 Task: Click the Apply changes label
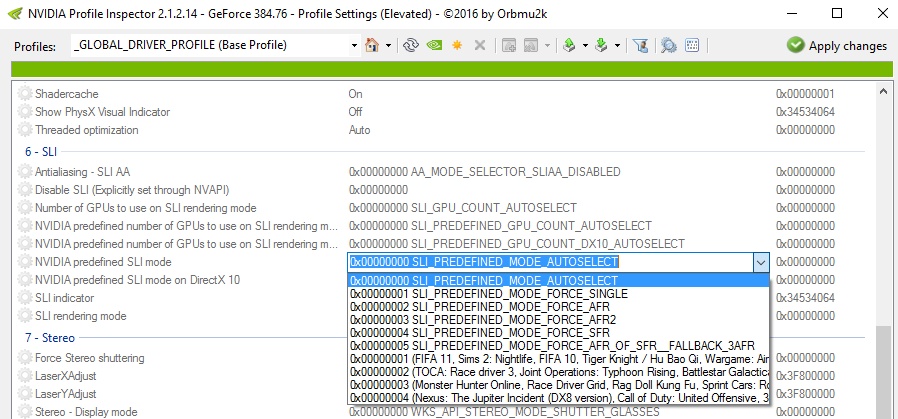[848, 46]
